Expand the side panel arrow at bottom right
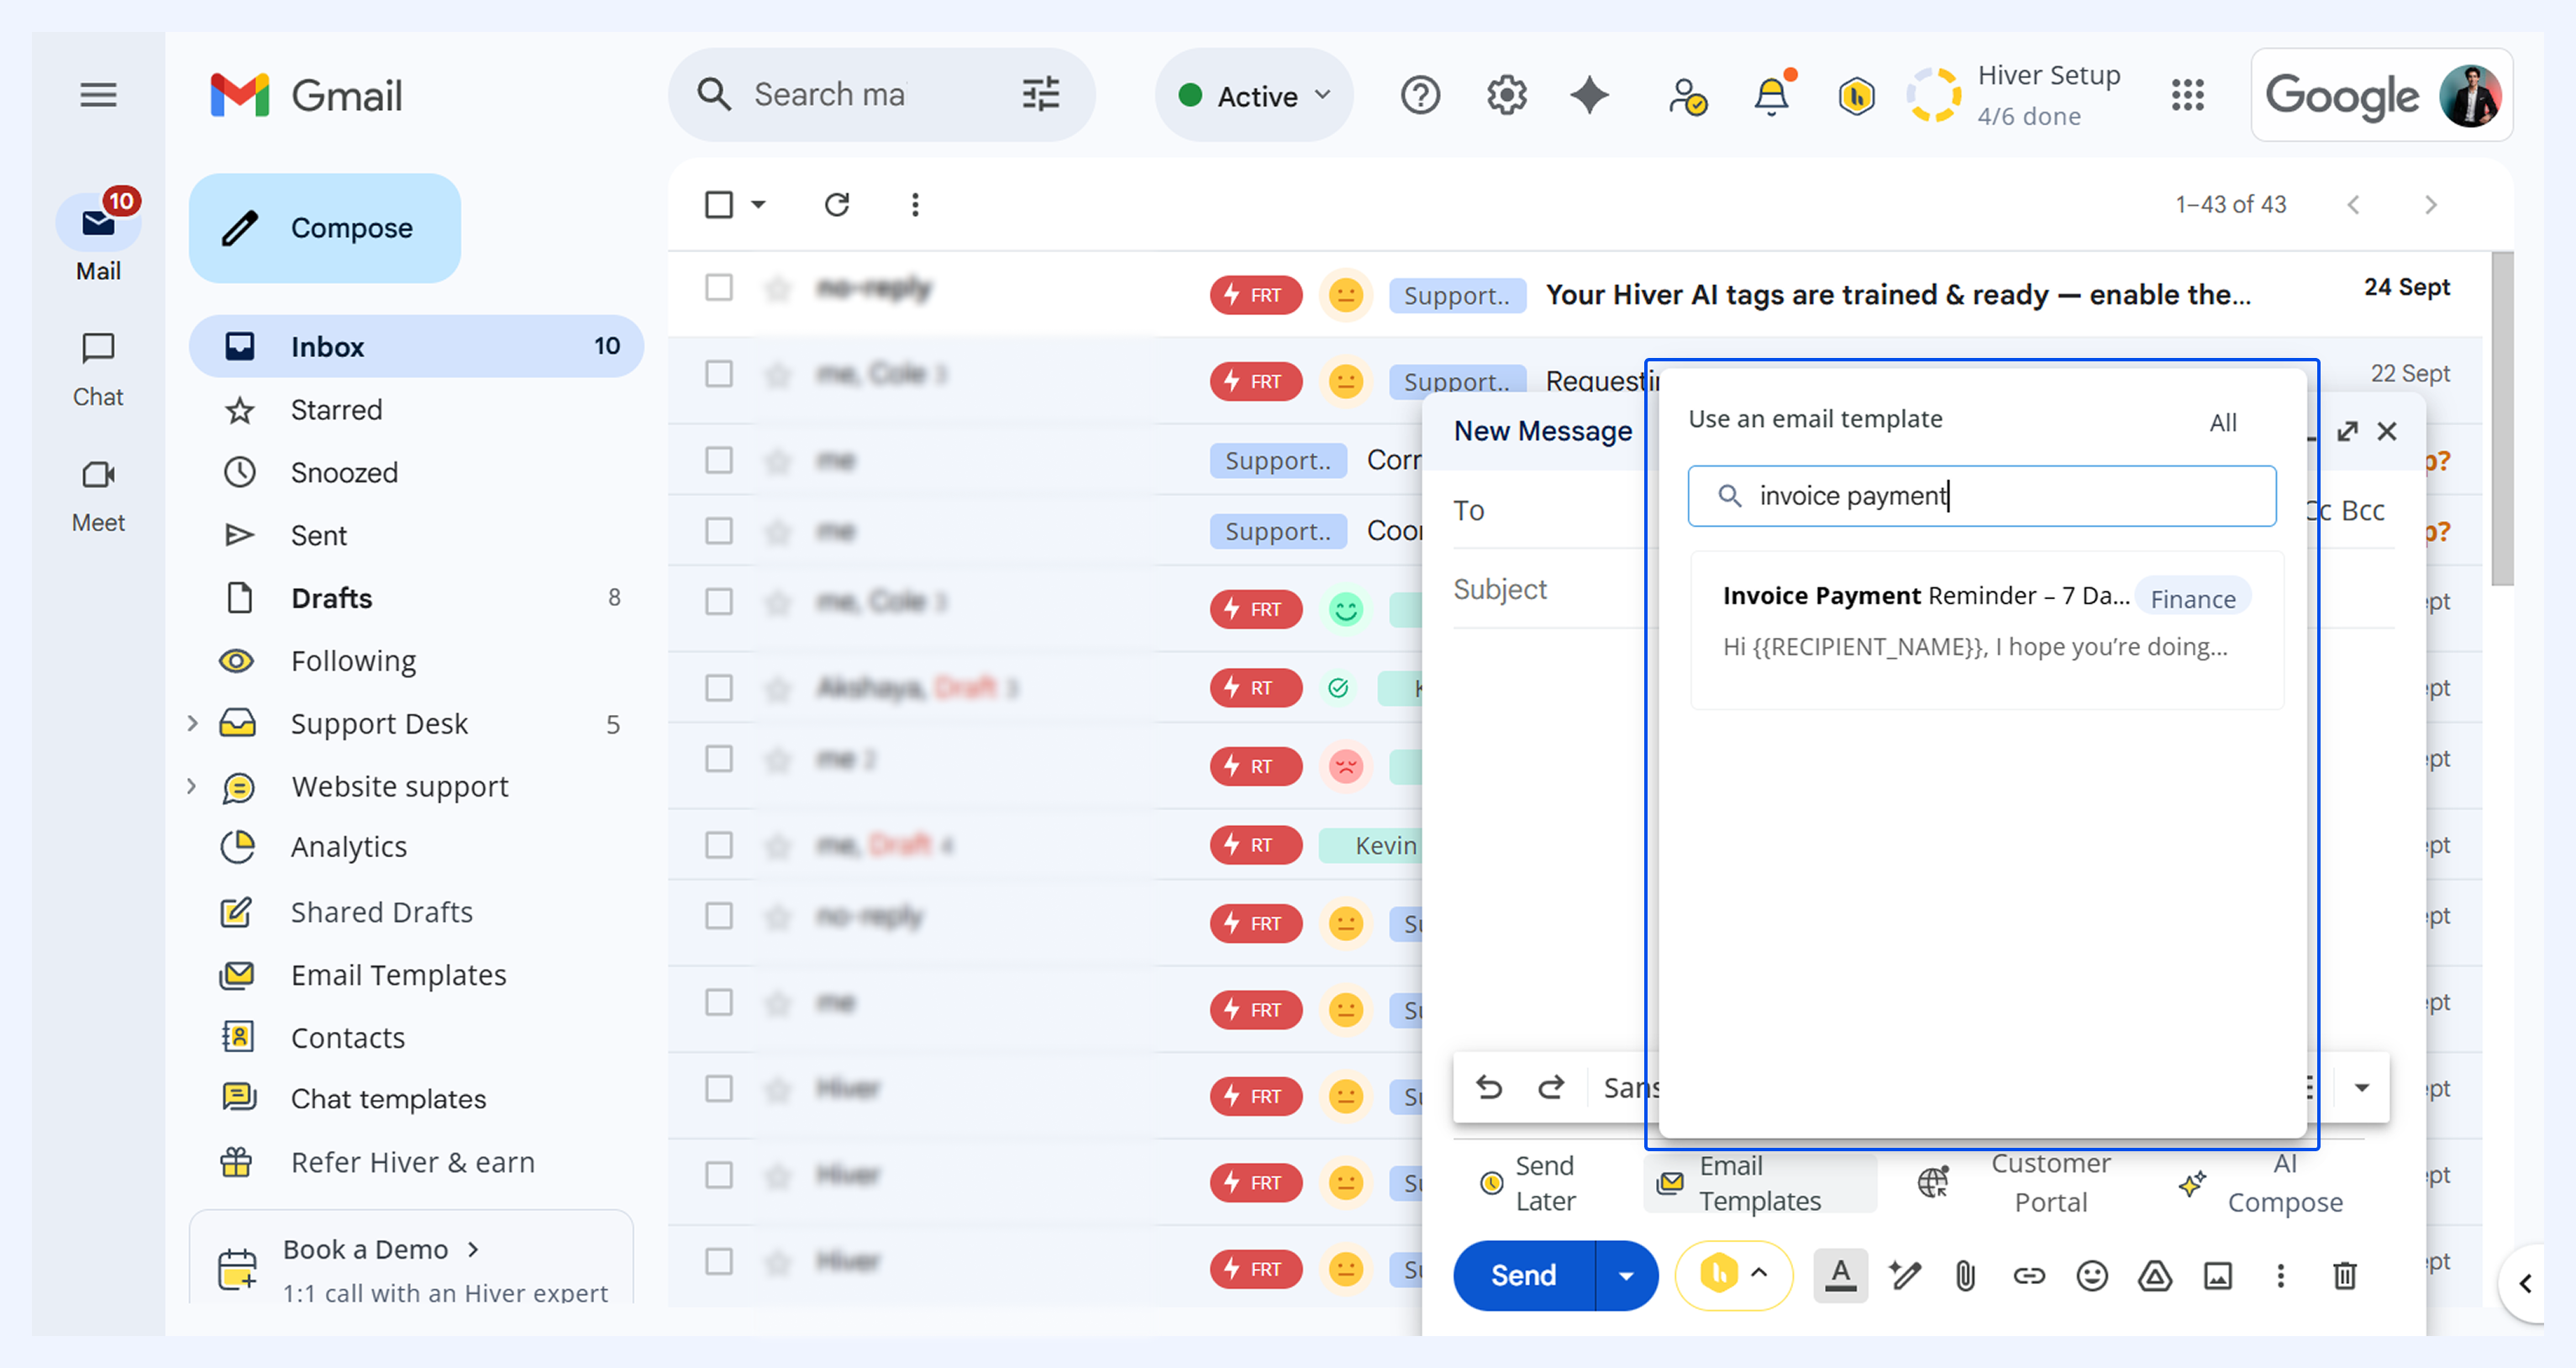The image size is (2576, 1368). (x=2526, y=1283)
